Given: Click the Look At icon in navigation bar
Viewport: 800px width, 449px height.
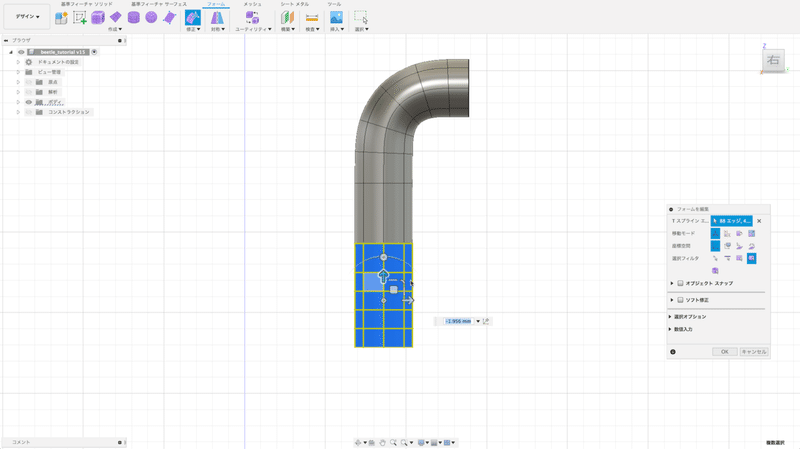Looking at the screenshot, I should [x=372, y=443].
